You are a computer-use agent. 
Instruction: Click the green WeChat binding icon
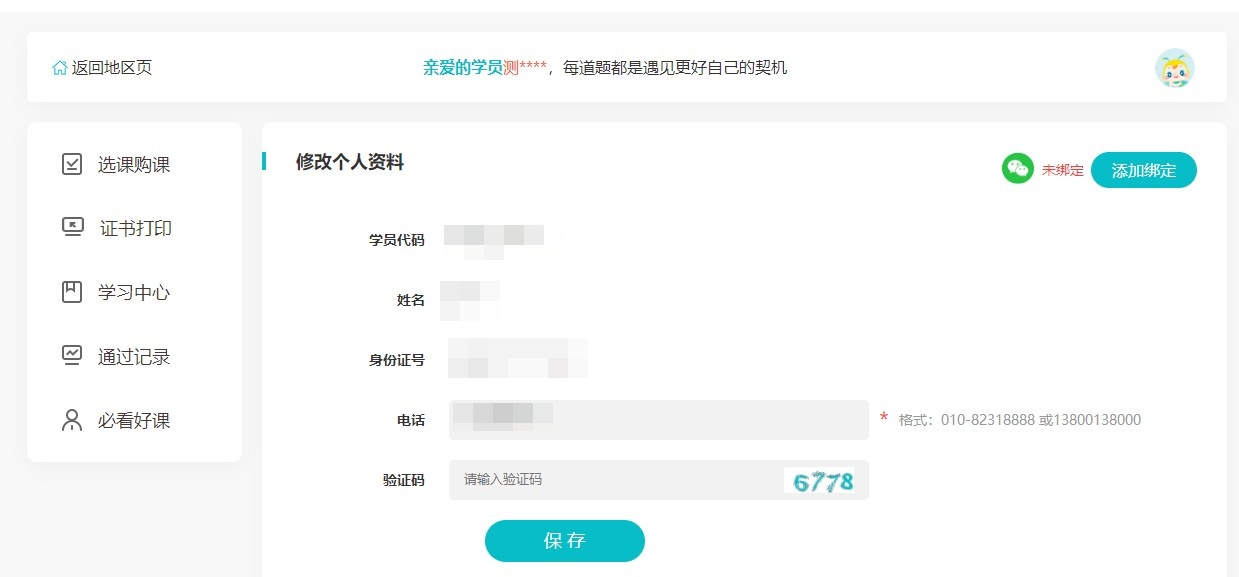tap(1016, 169)
